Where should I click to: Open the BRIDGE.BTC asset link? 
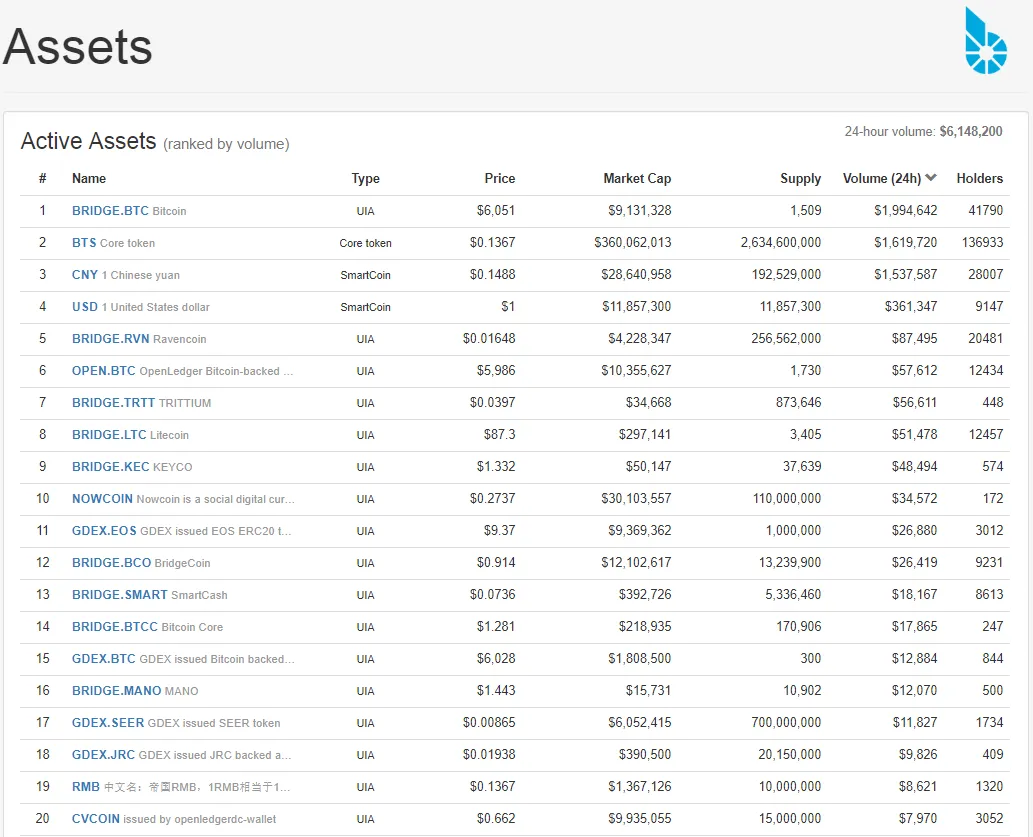click(x=110, y=211)
